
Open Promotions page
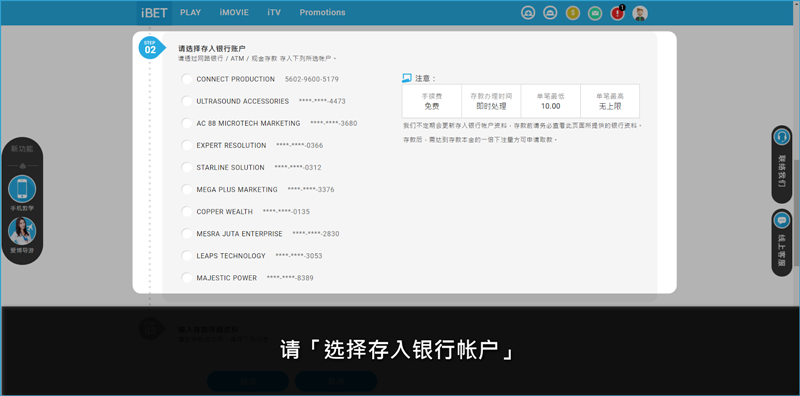pyautogui.click(x=322, y=13)
